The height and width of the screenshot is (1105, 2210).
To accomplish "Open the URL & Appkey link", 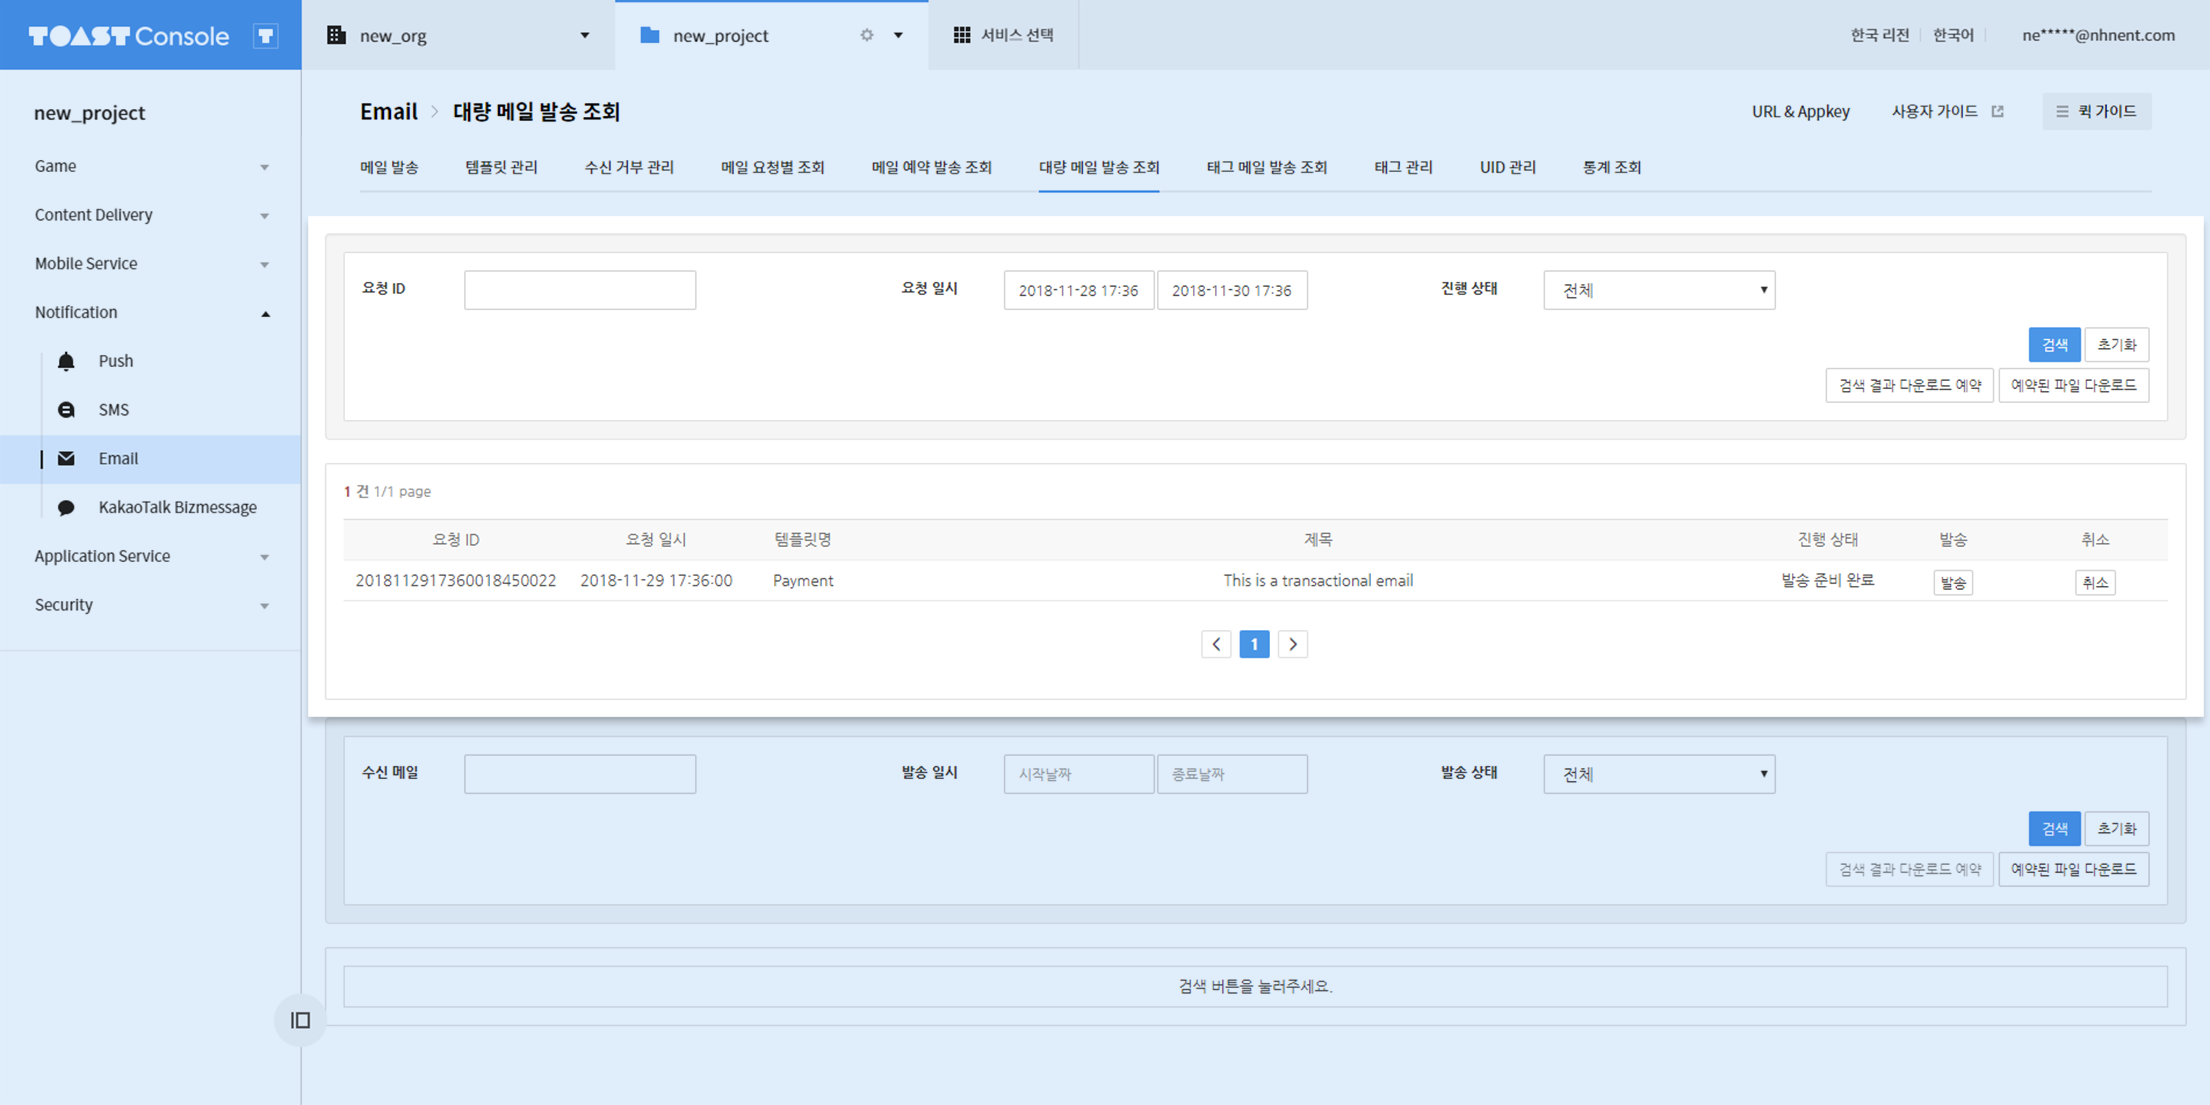I will (1800, 111).
